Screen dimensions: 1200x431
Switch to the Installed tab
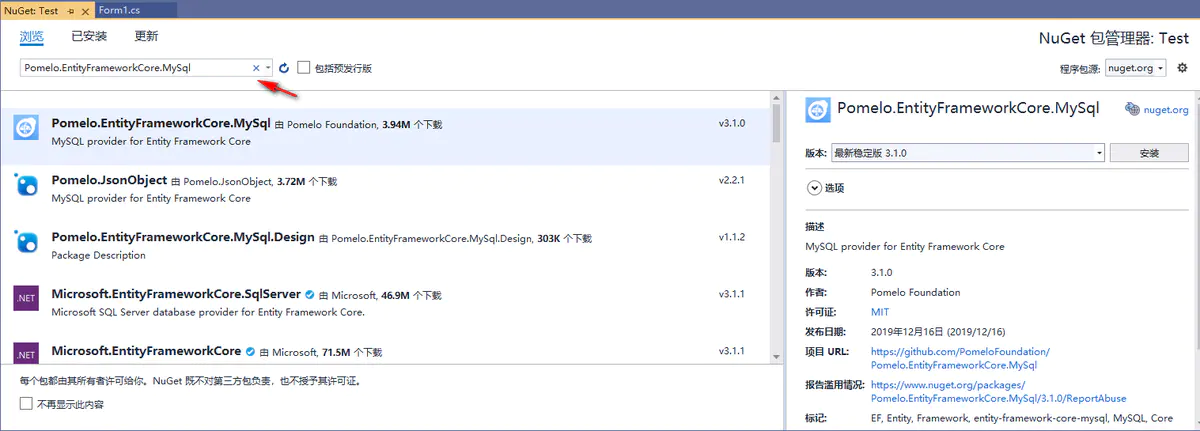(x=89, y=36)
